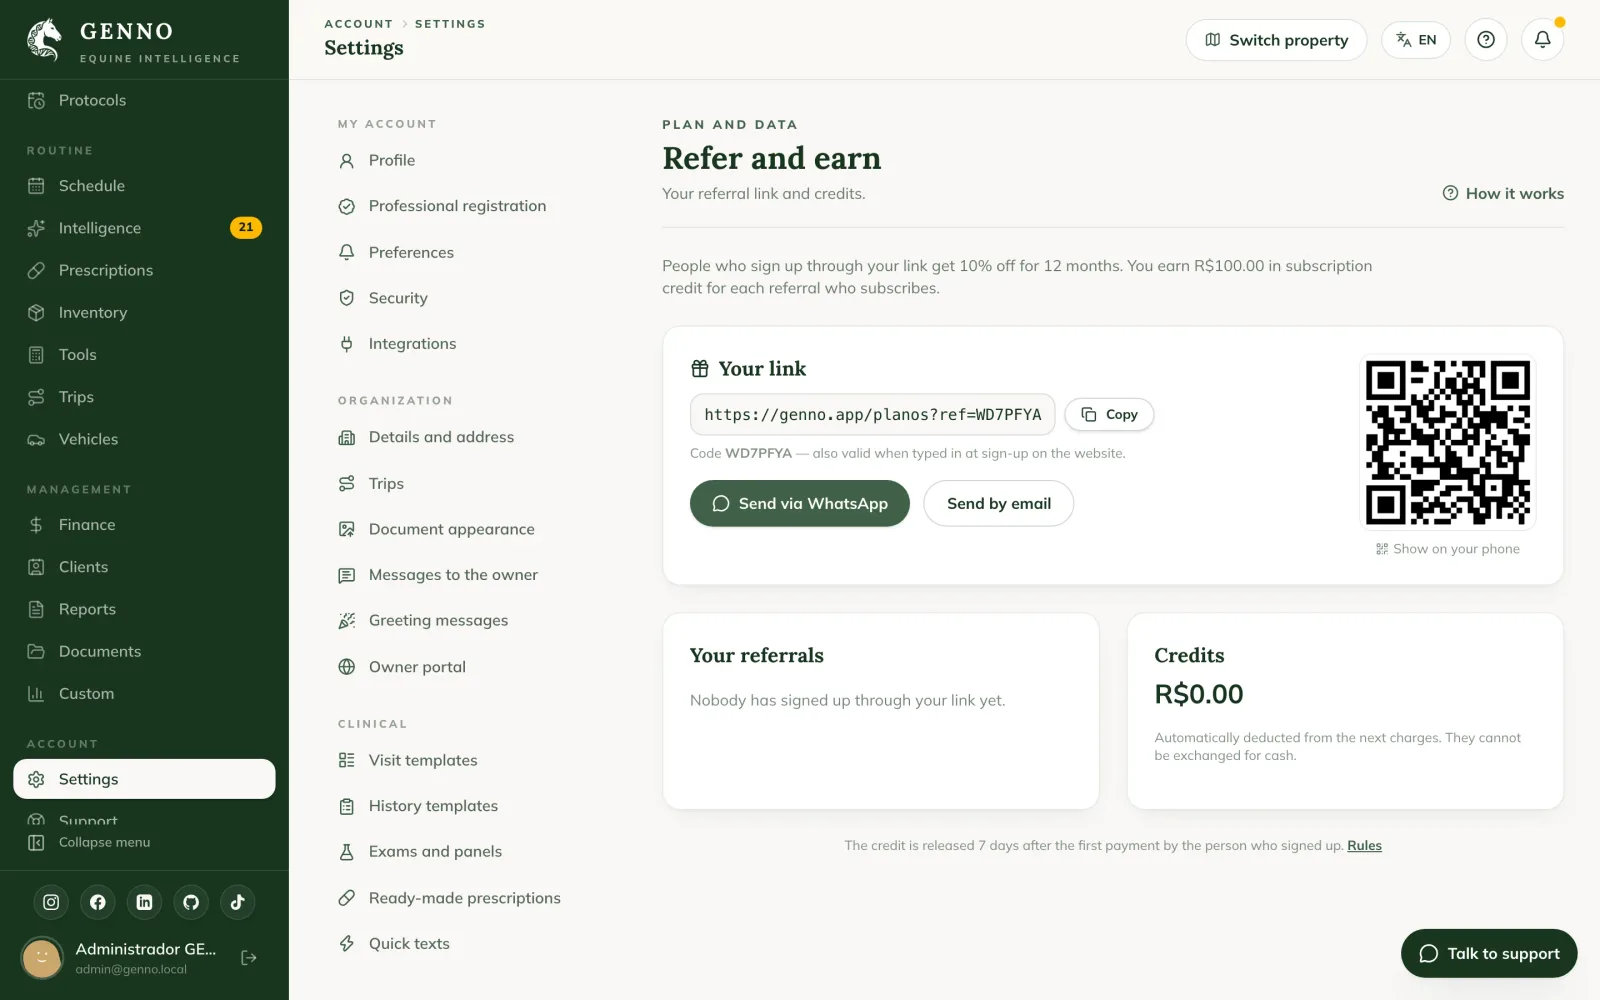Image resolution: width=1600 pixels, height=1000 pixels.
Task: Click the logout icon beside Administrador
Action: click(249, 958)
